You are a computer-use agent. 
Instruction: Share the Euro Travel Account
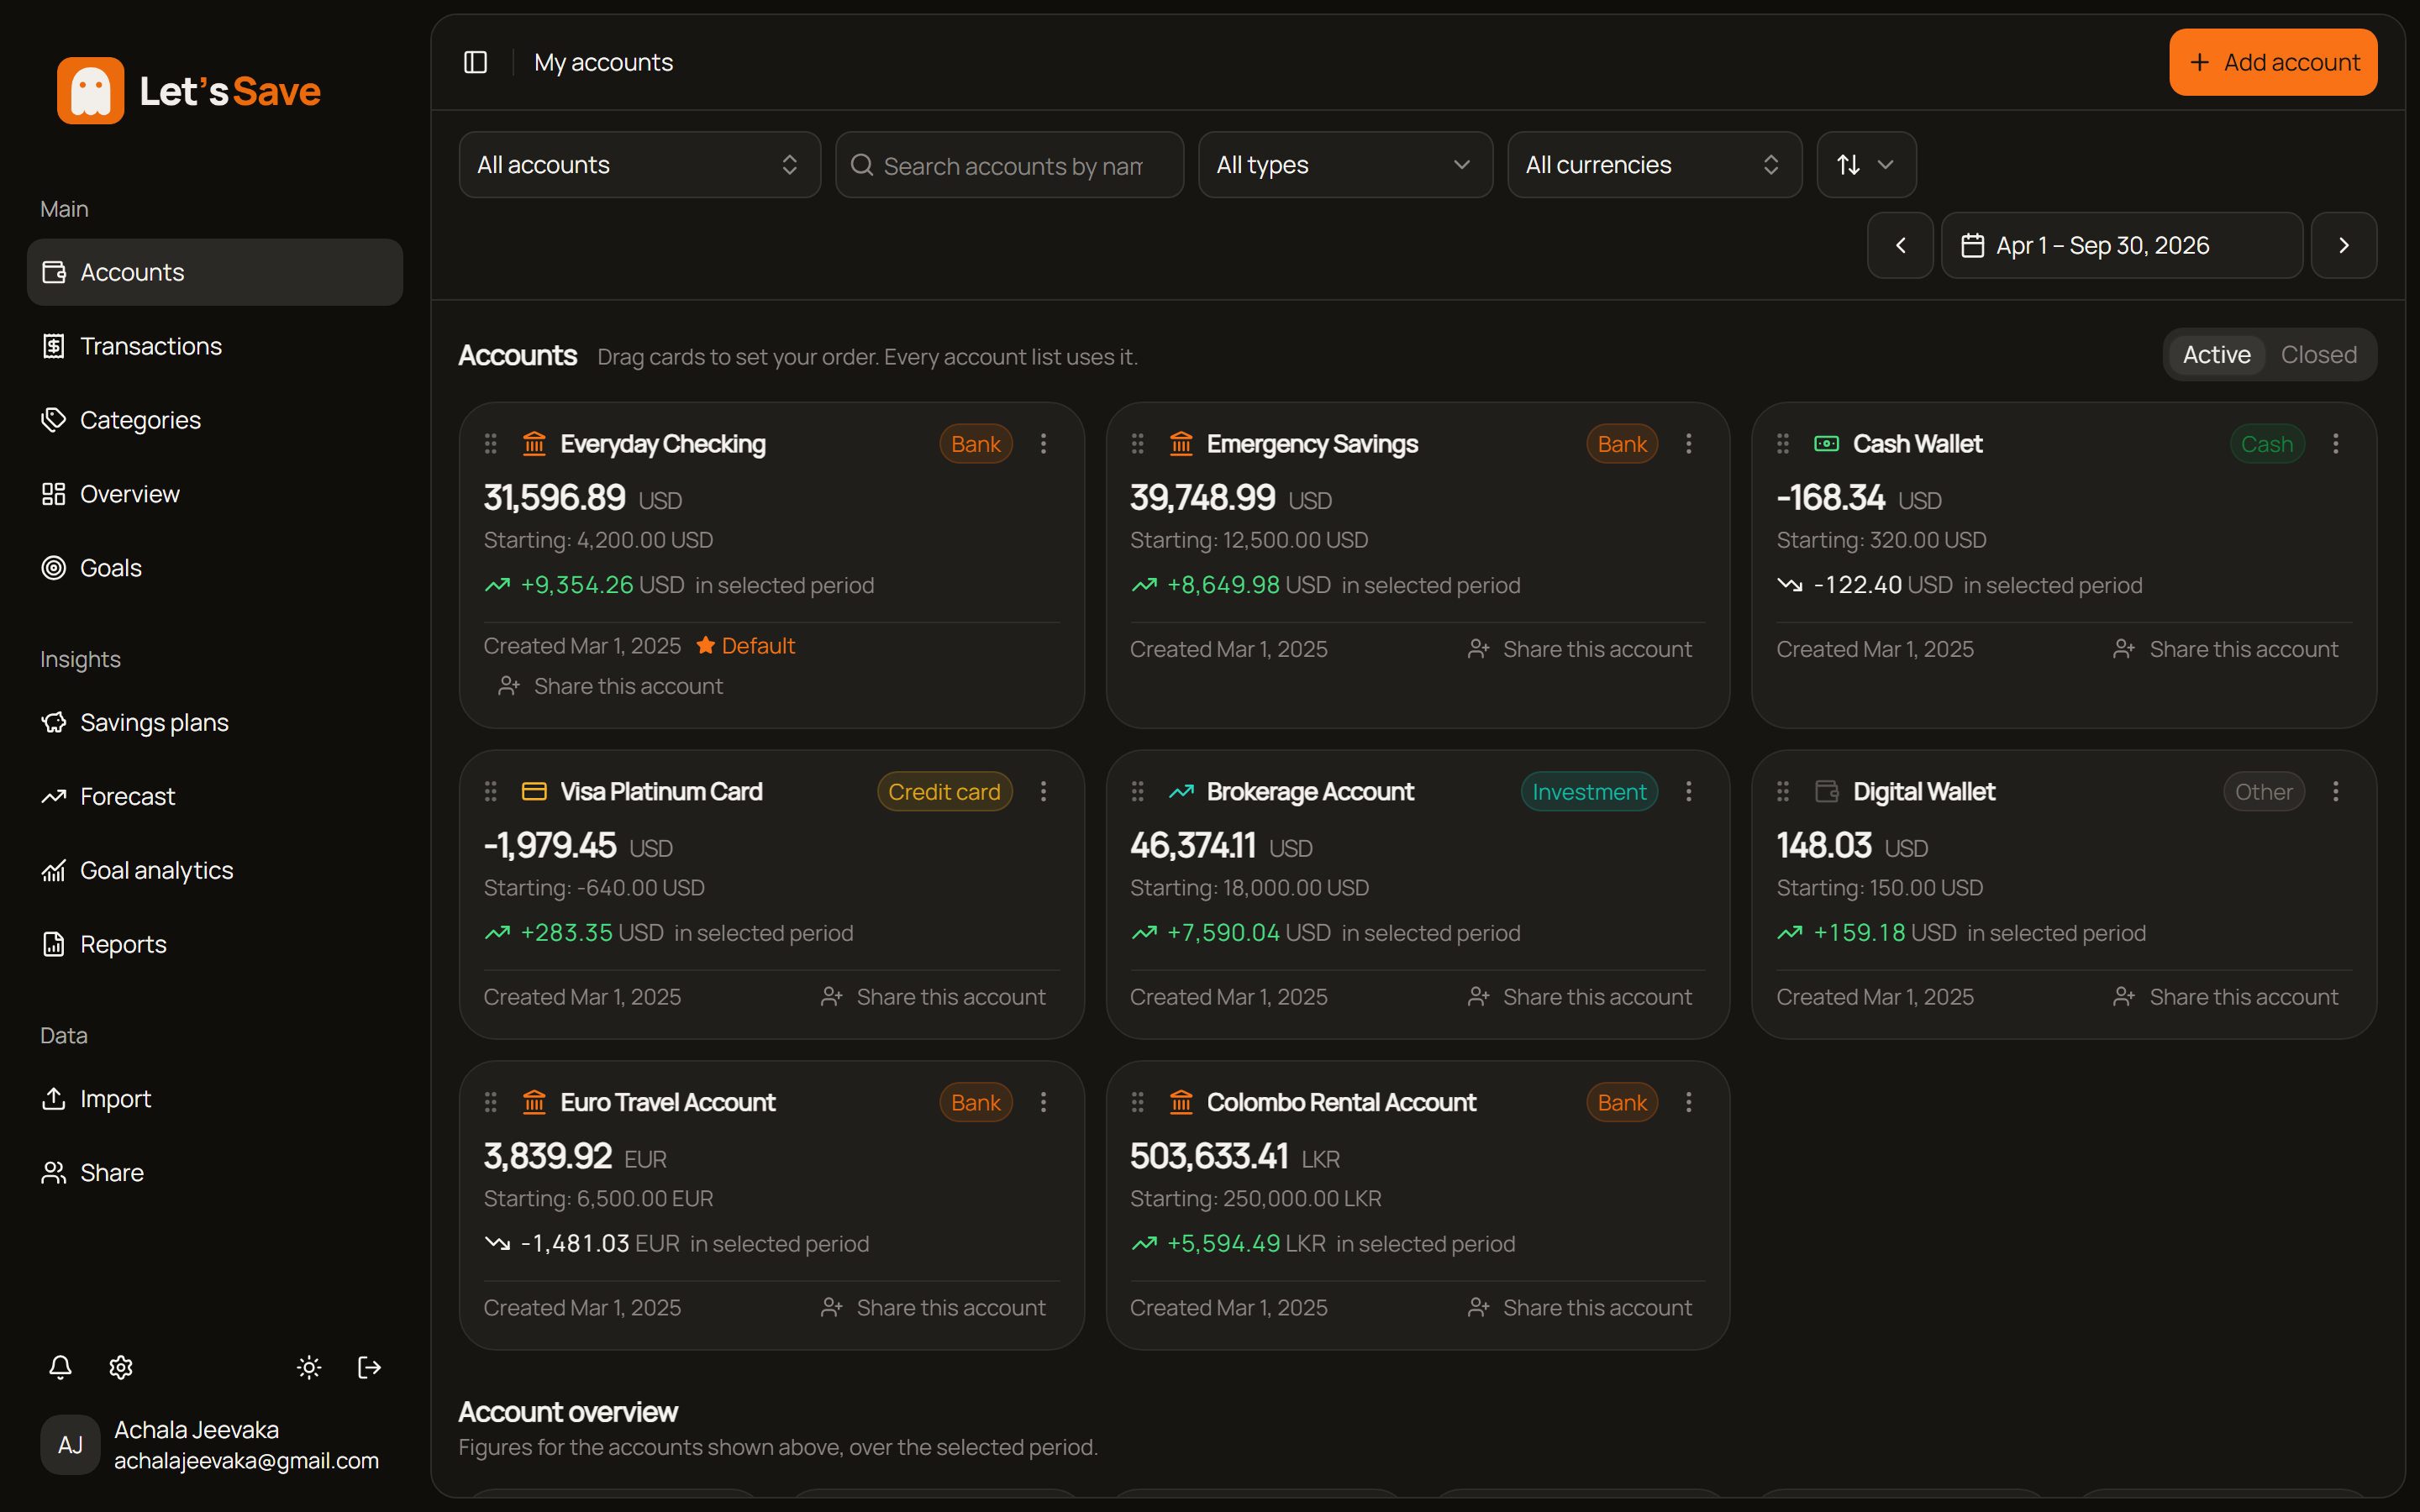click(933, 1307)
